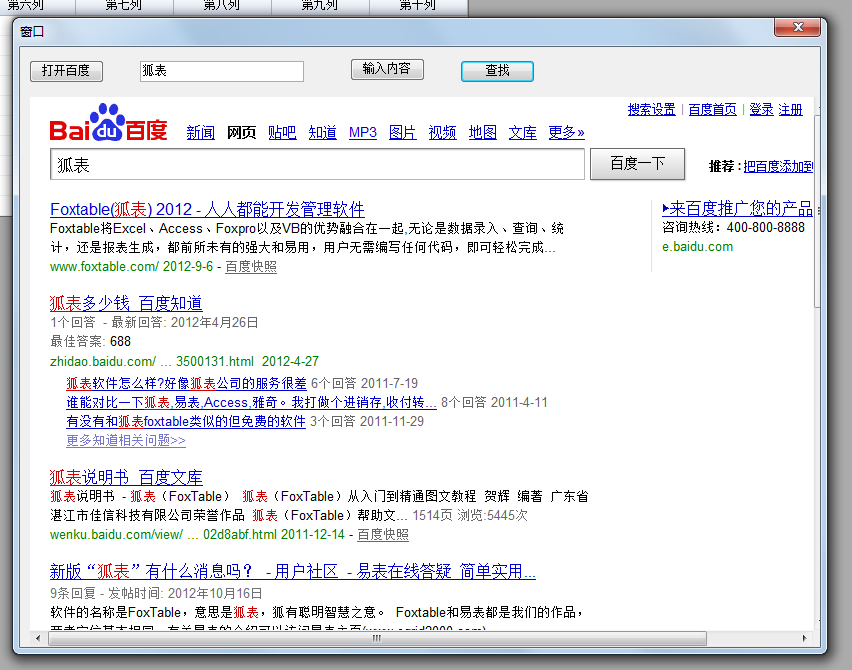The height and width of the screenshot is (670, 852).
Task: Open 有没有和狐表foxtable类似 question link
Action: click(x=186, y=422)
